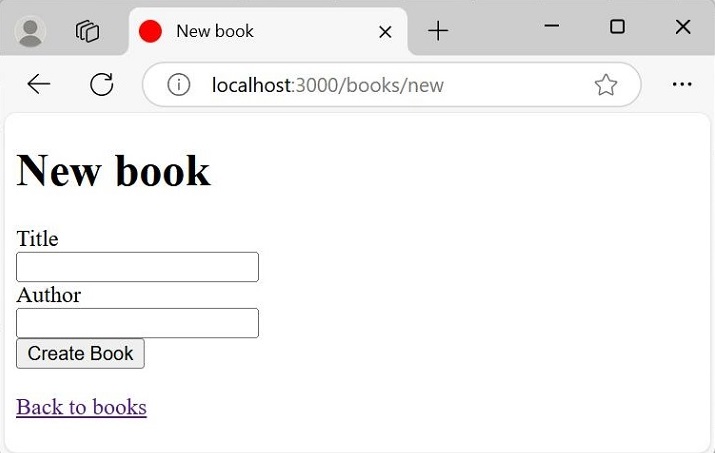Click the localhost:3000/books/new address bar
This screenshot has width=715, height=453.
(380, 85)
